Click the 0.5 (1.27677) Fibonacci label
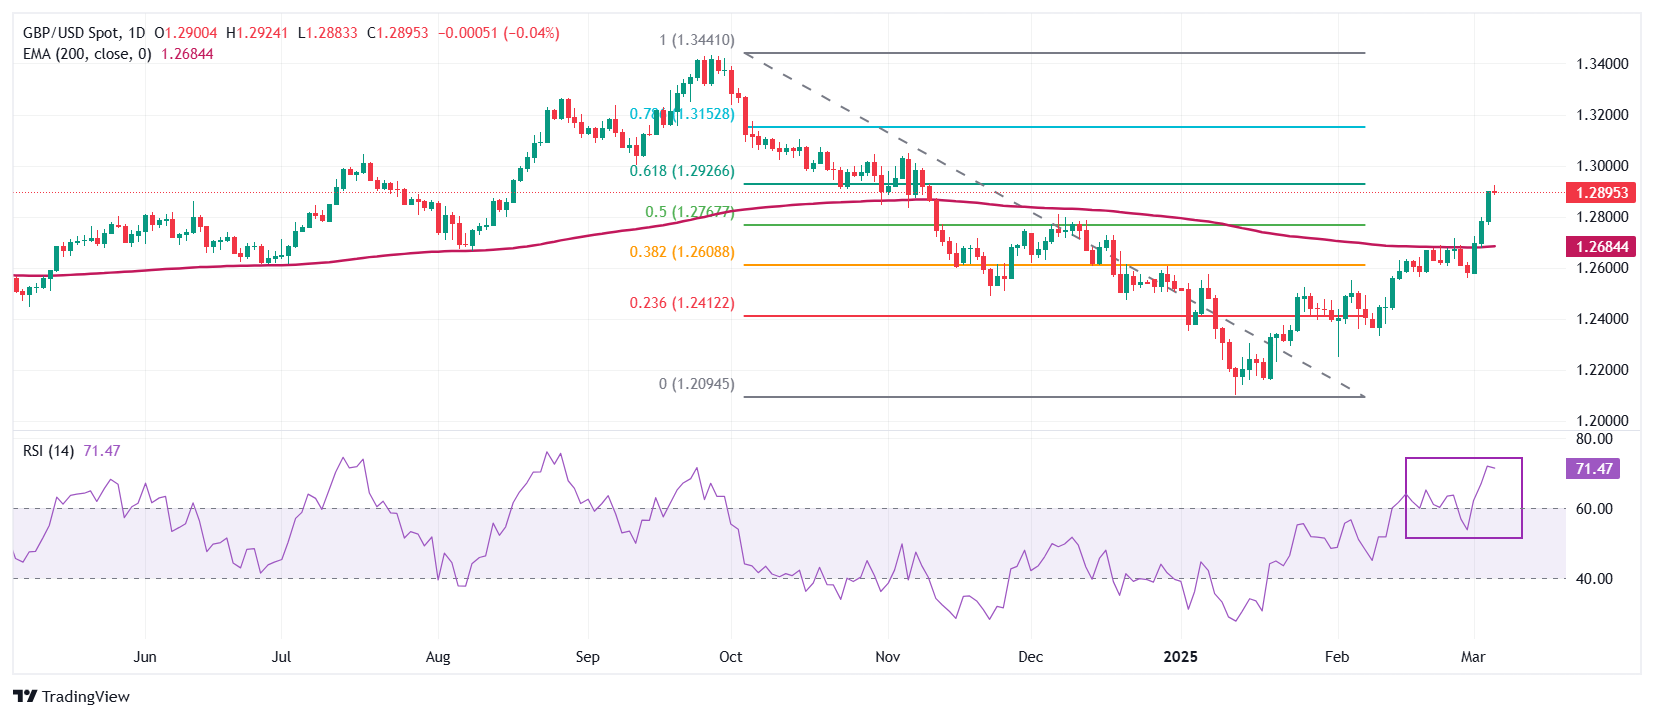This screenshot has height=718, width=1654. (689, 212)
